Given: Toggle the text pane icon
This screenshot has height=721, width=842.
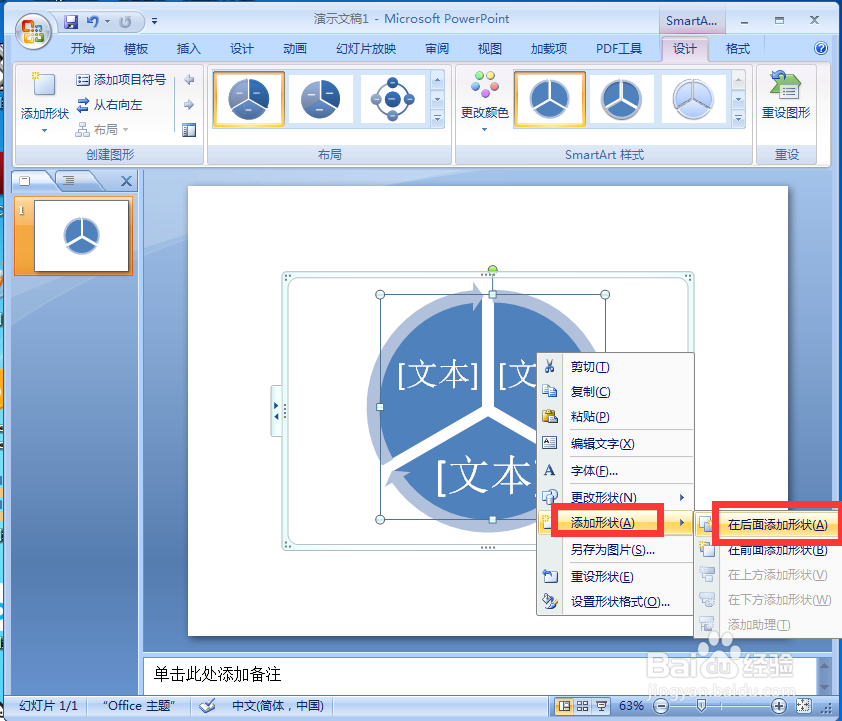Looking at the screenshot, I should pos(189,130).
